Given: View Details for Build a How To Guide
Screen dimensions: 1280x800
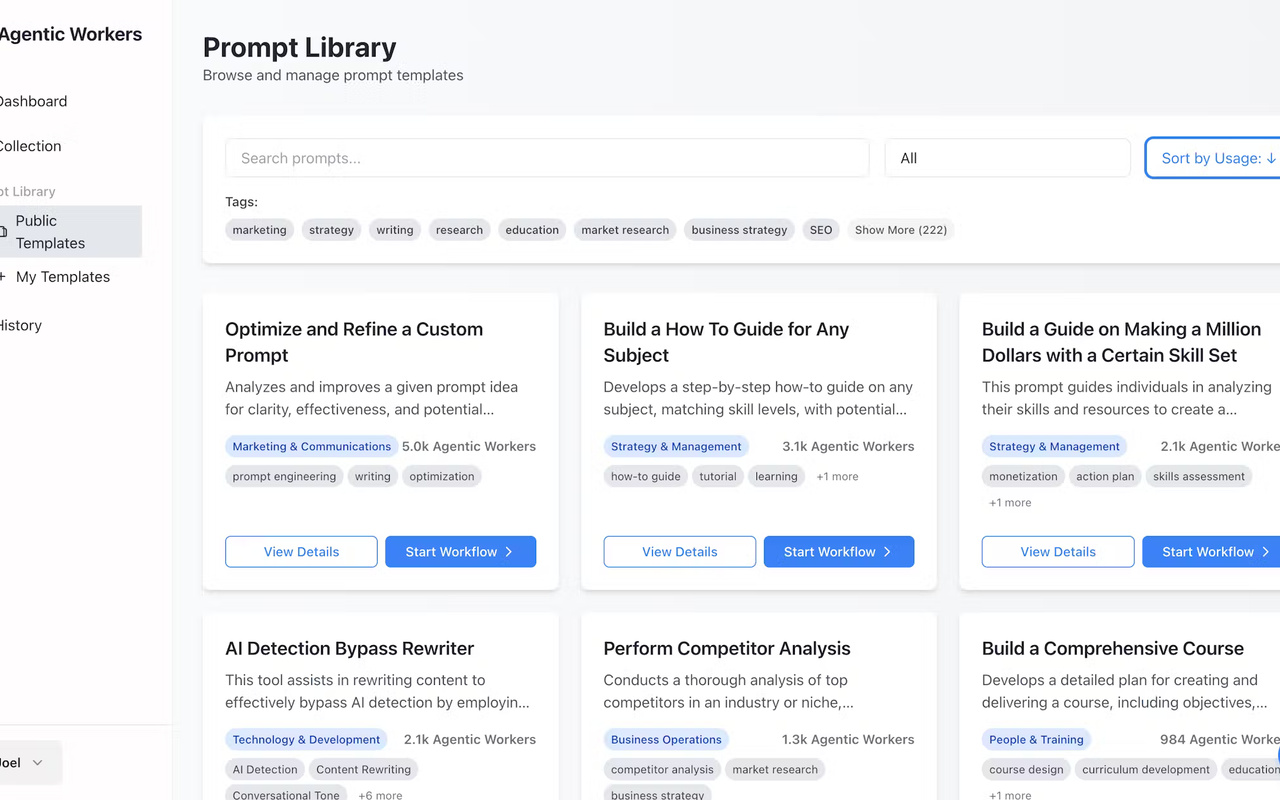Looking at the screenshot, I should 679,552.
